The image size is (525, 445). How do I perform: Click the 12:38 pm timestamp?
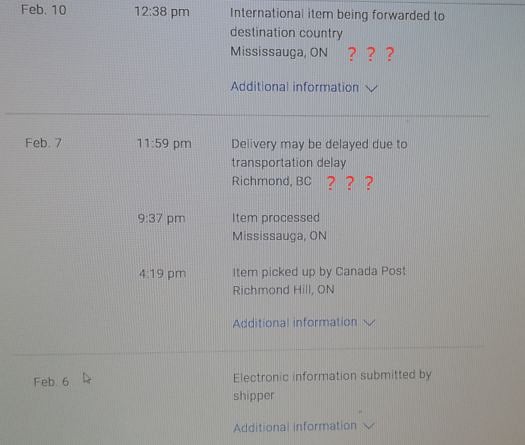pos(162,12)
